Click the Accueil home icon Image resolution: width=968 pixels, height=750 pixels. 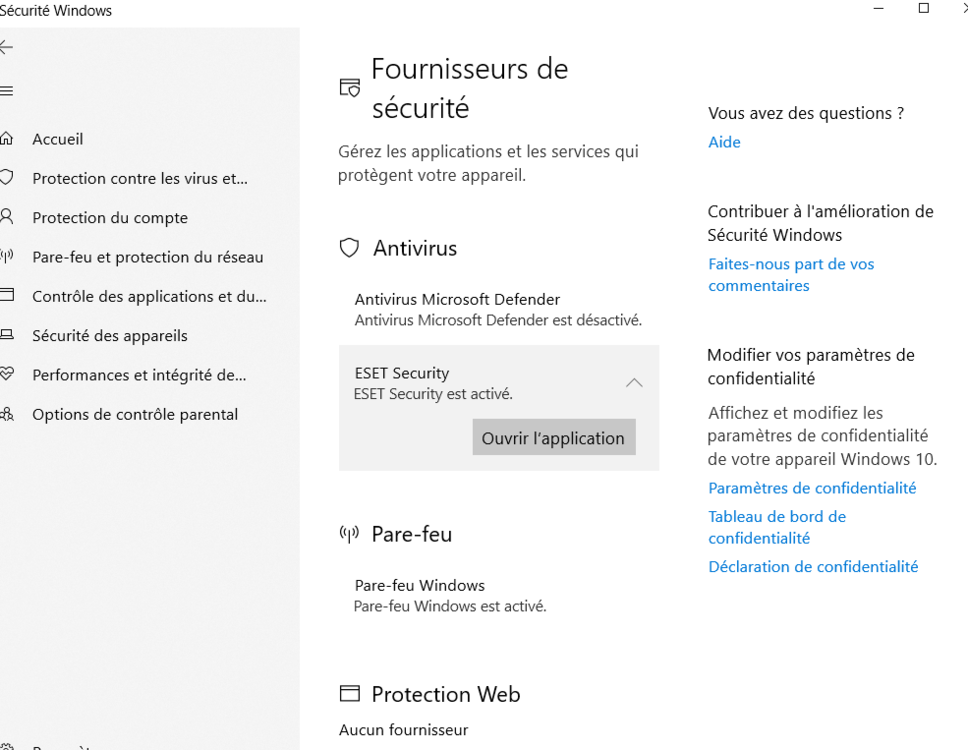[x=6, y=139]
